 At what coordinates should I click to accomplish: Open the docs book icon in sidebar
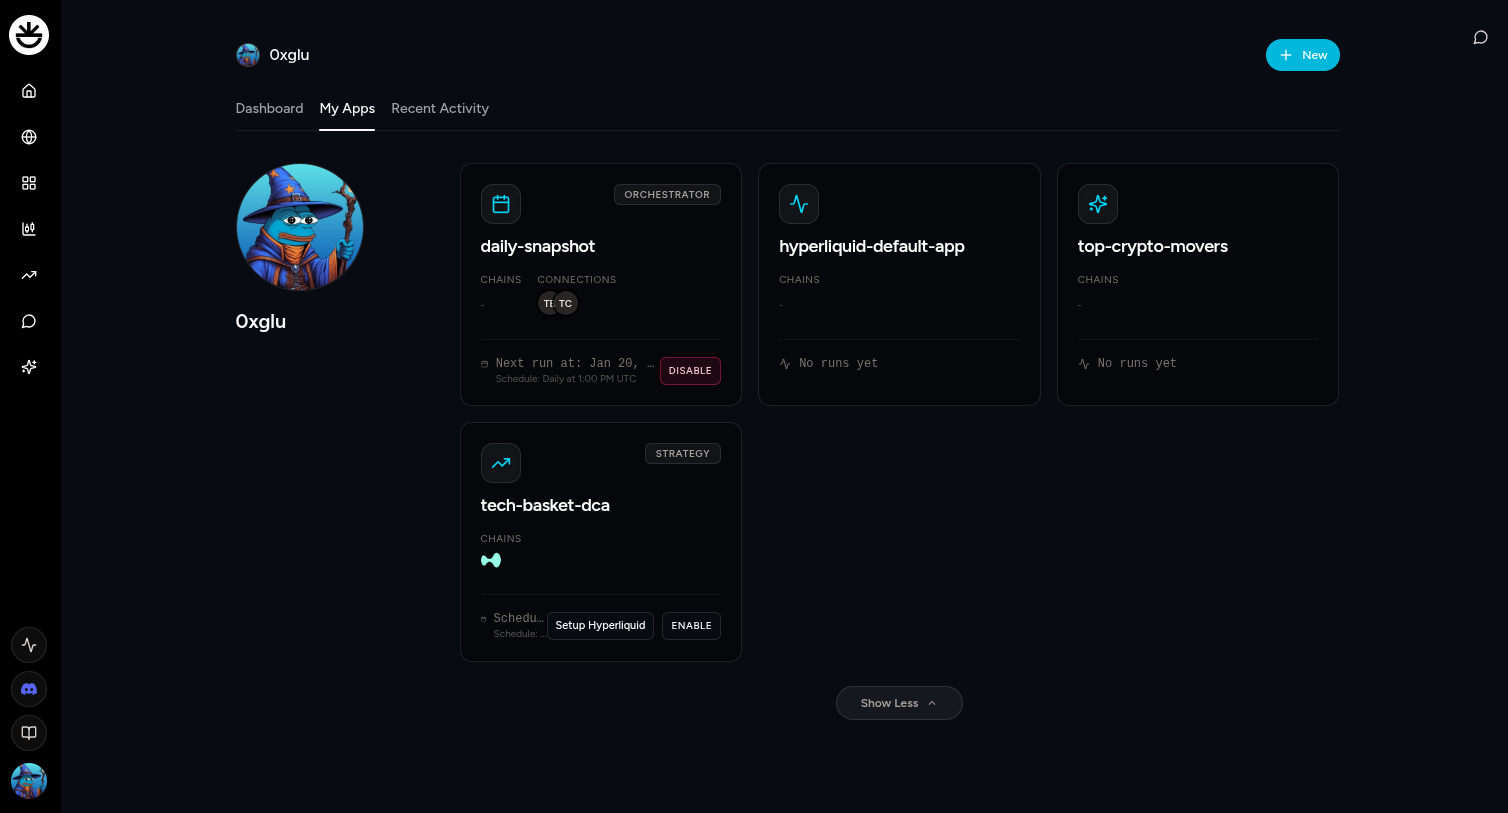pyautogui.click(x=29, y=733)
